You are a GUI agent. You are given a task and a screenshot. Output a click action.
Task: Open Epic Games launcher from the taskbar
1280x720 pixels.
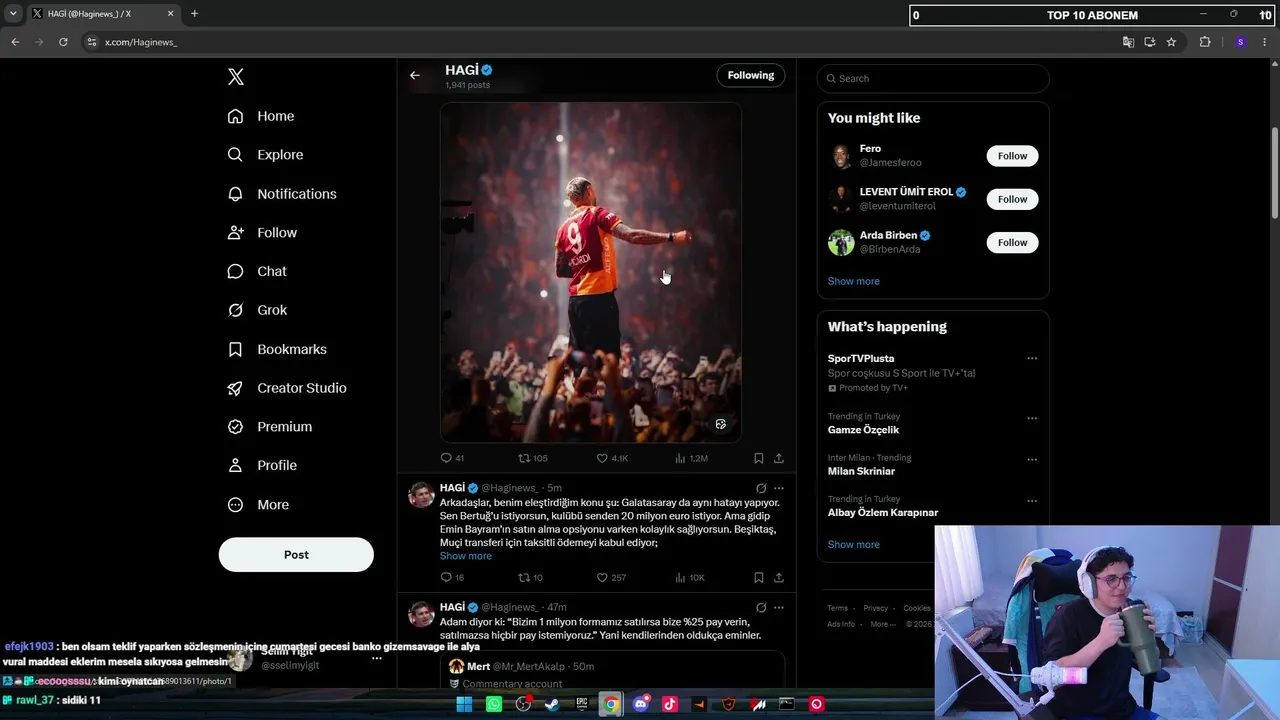coord(582,704)
